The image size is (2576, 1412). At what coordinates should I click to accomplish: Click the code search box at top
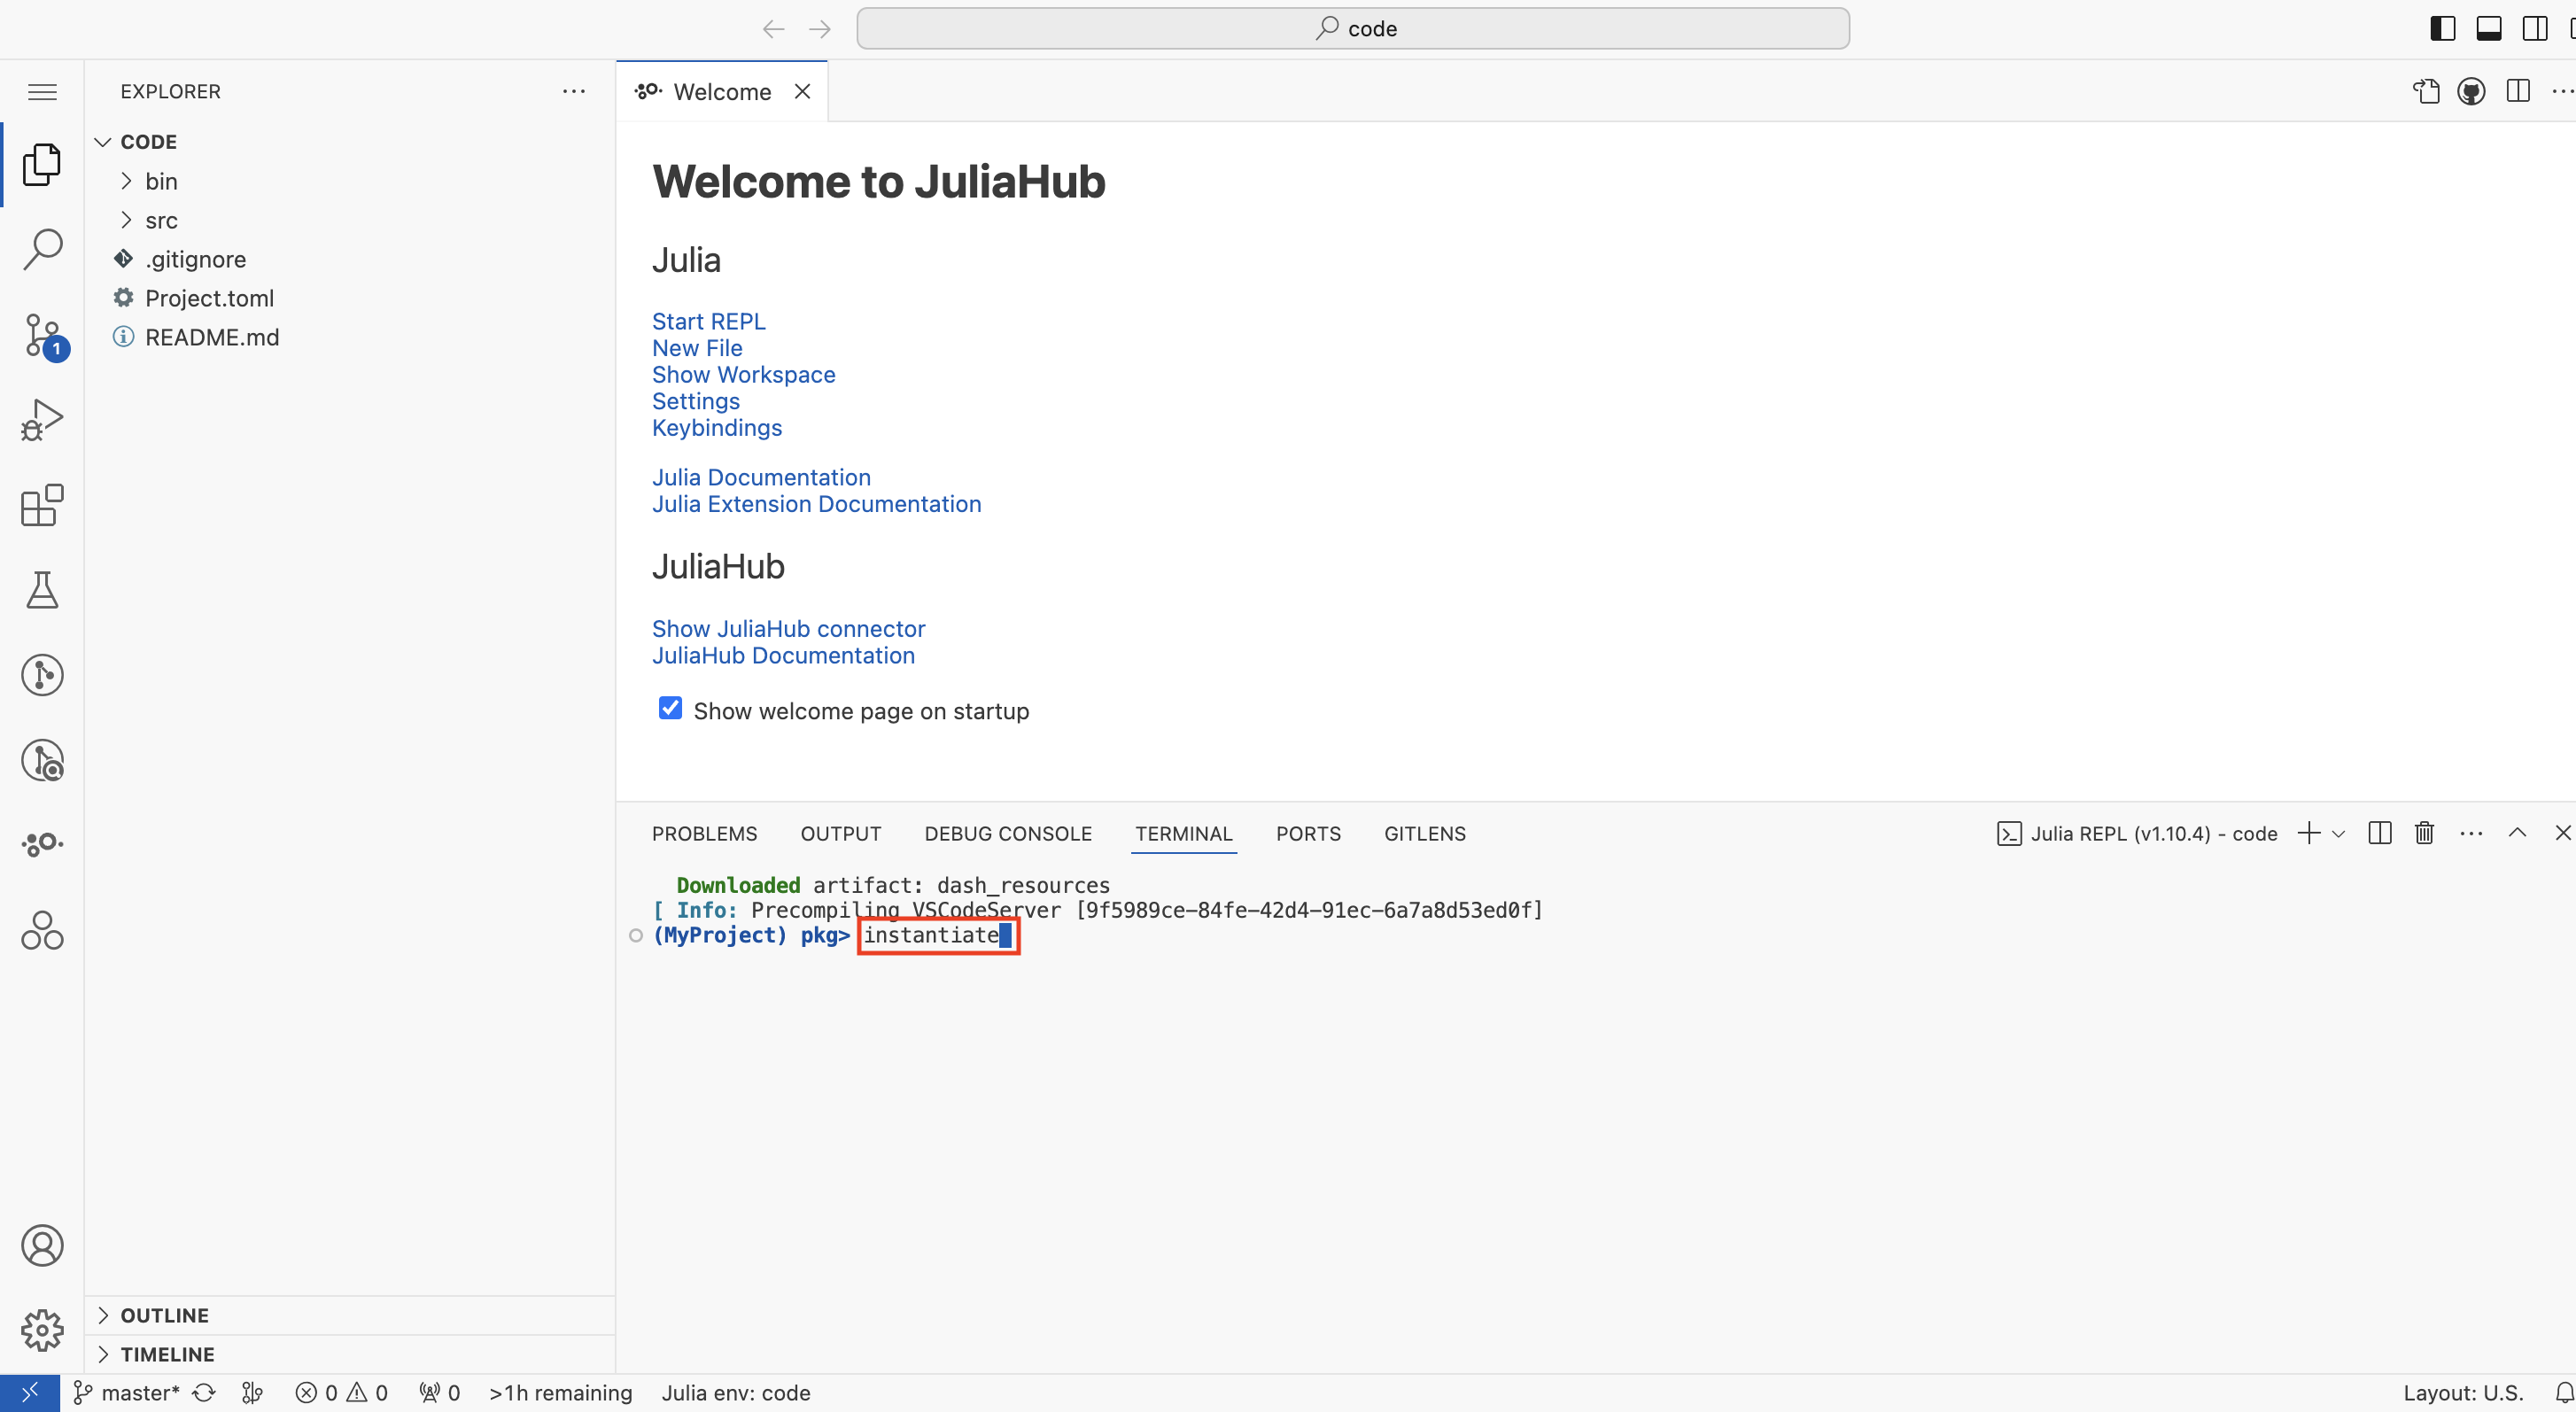click(x=1352, y=28)
